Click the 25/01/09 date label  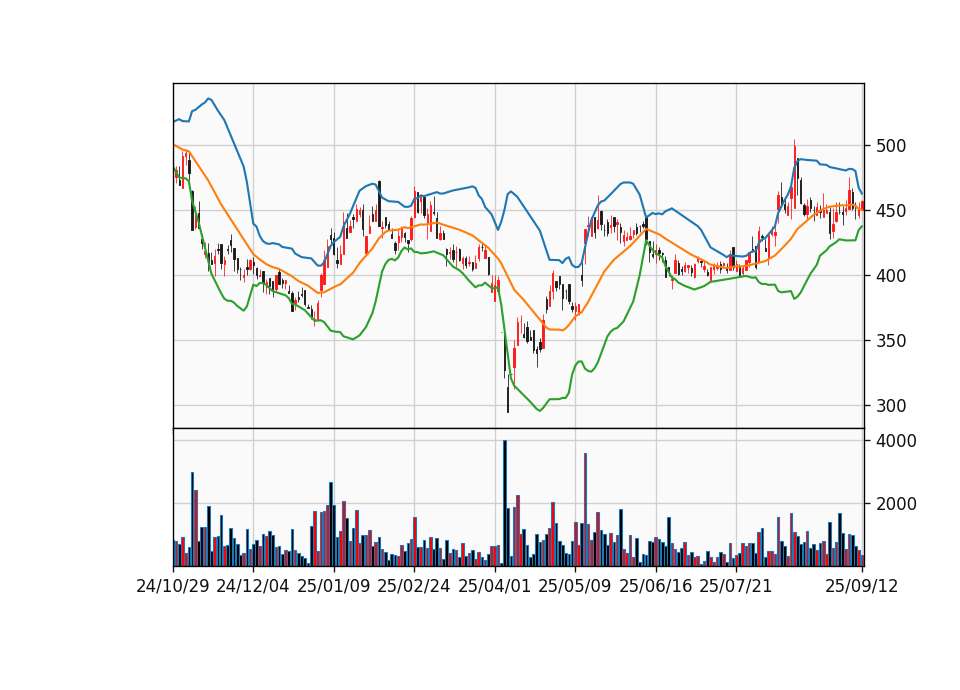click(334, 586)
